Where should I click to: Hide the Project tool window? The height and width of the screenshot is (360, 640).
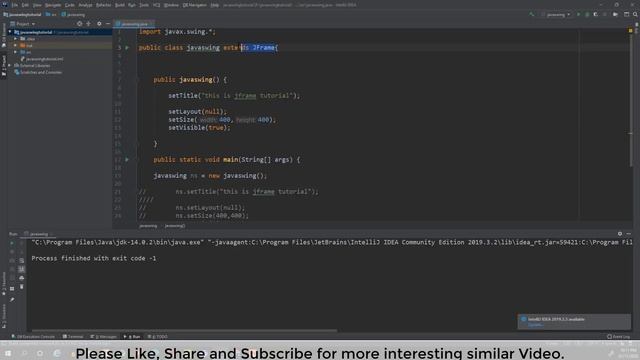click(x=108, y=24)
